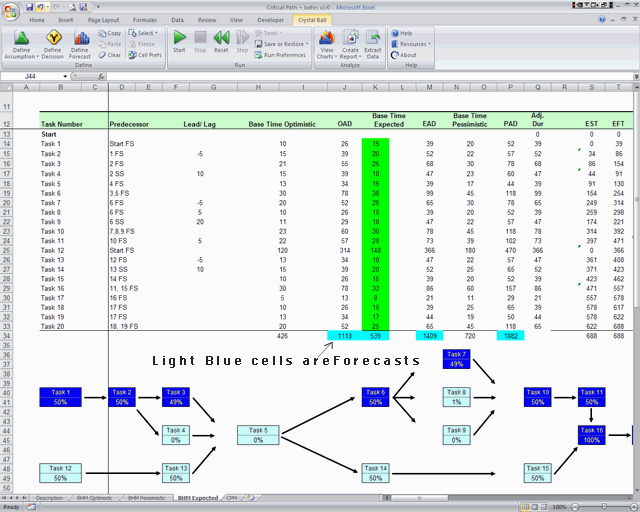Stop the simulation

[x=200, y=42]
